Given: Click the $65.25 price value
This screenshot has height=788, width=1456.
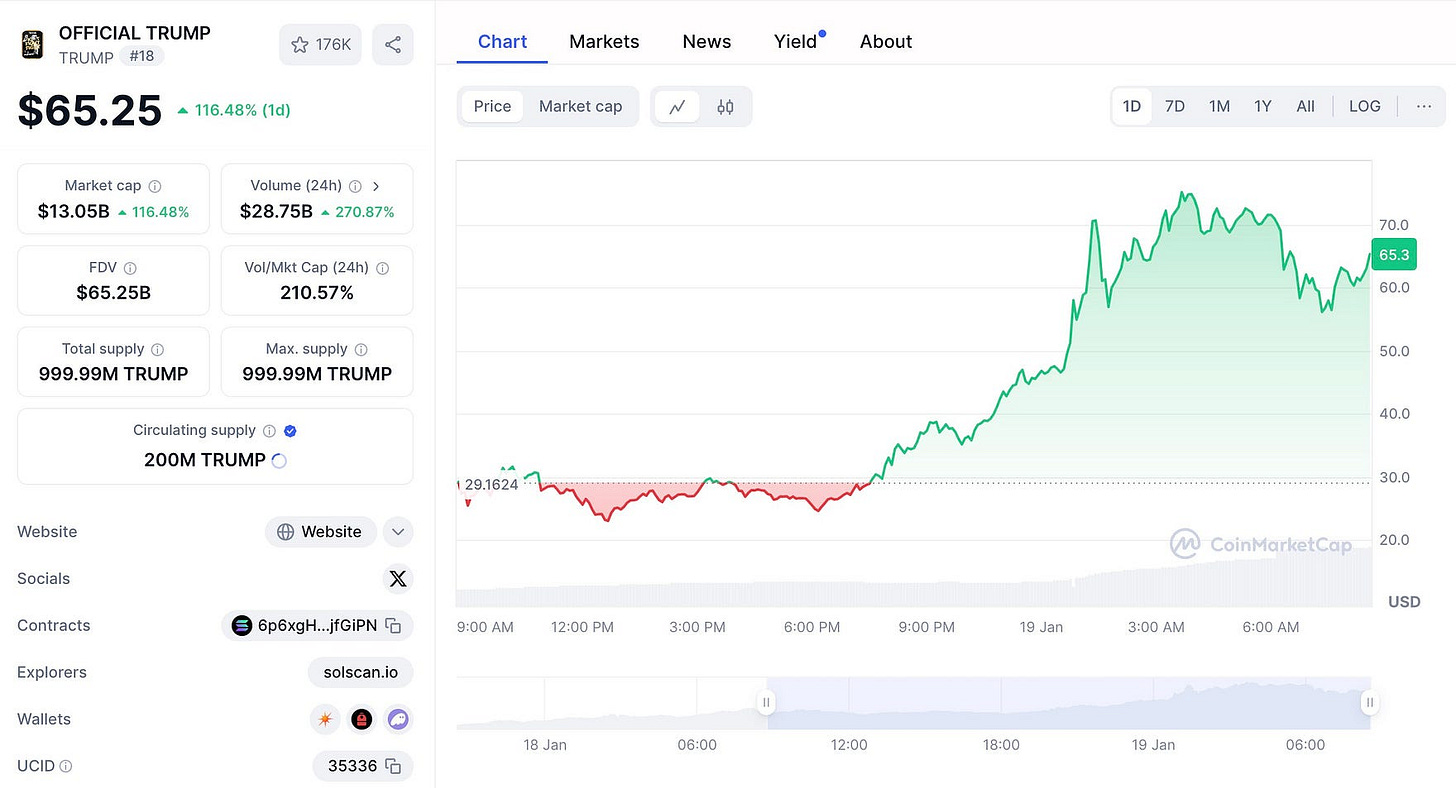Looking at the screenshot, I should (90, 110).
